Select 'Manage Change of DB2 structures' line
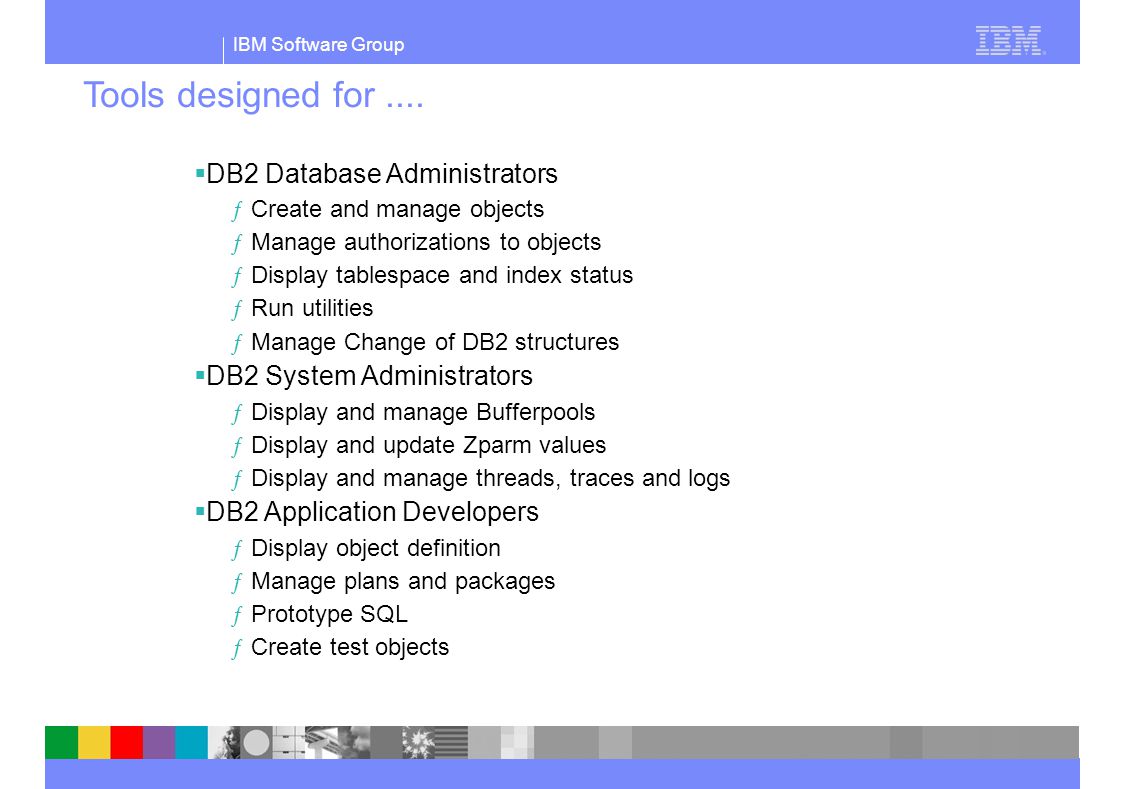The image size is (1122, 789). pyautogui.click(x=435, y=342)
